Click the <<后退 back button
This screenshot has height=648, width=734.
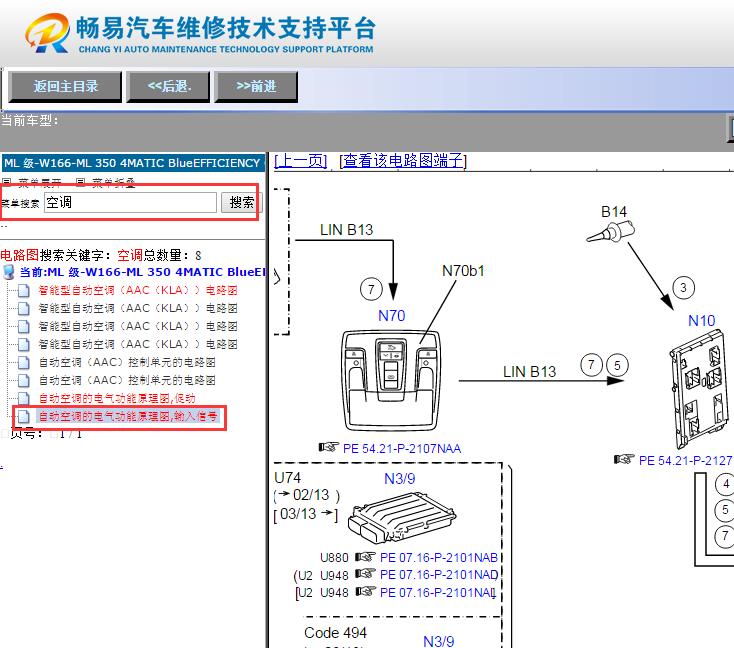(x=169, y=87)
